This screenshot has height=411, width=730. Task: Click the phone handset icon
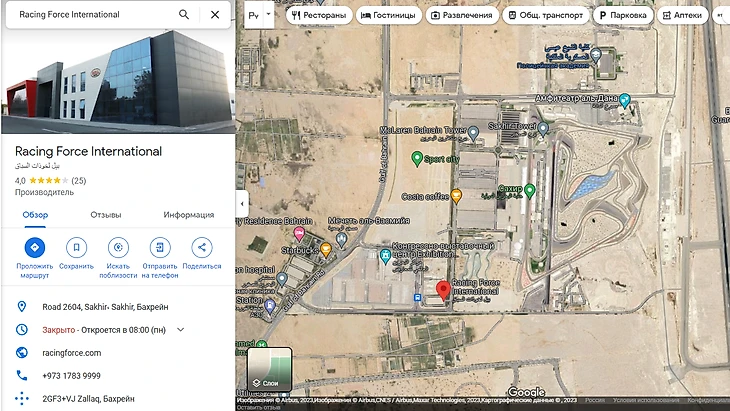click(x=21, y=375)
